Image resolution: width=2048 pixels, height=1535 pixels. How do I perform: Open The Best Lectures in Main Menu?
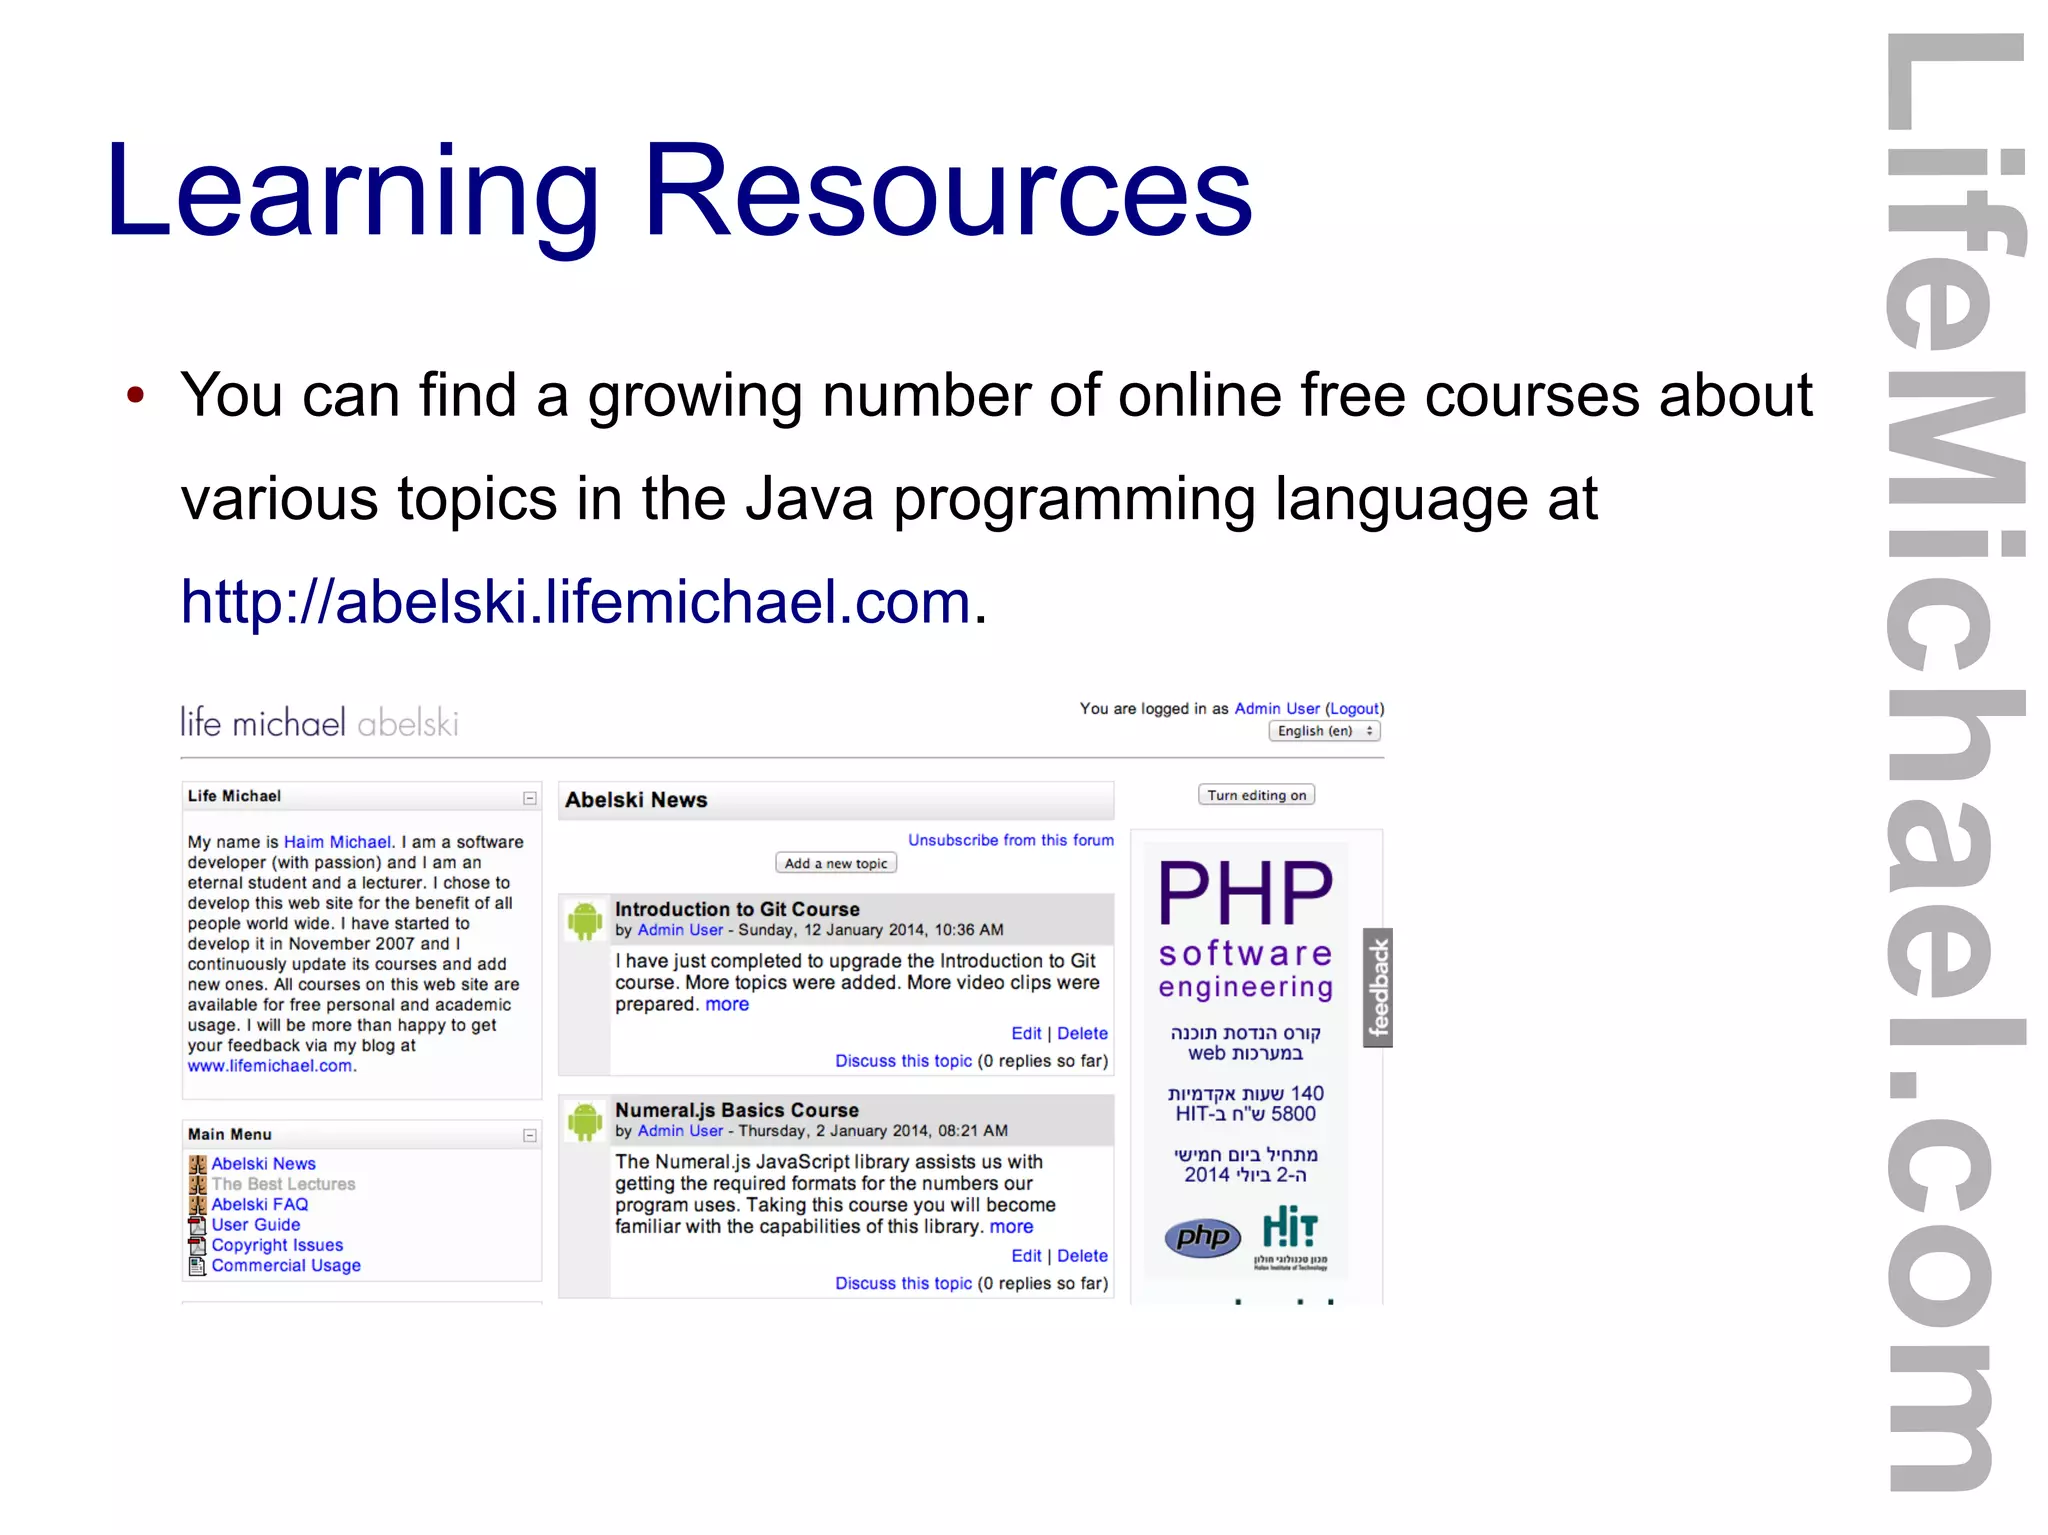[x=283, y=1184]
